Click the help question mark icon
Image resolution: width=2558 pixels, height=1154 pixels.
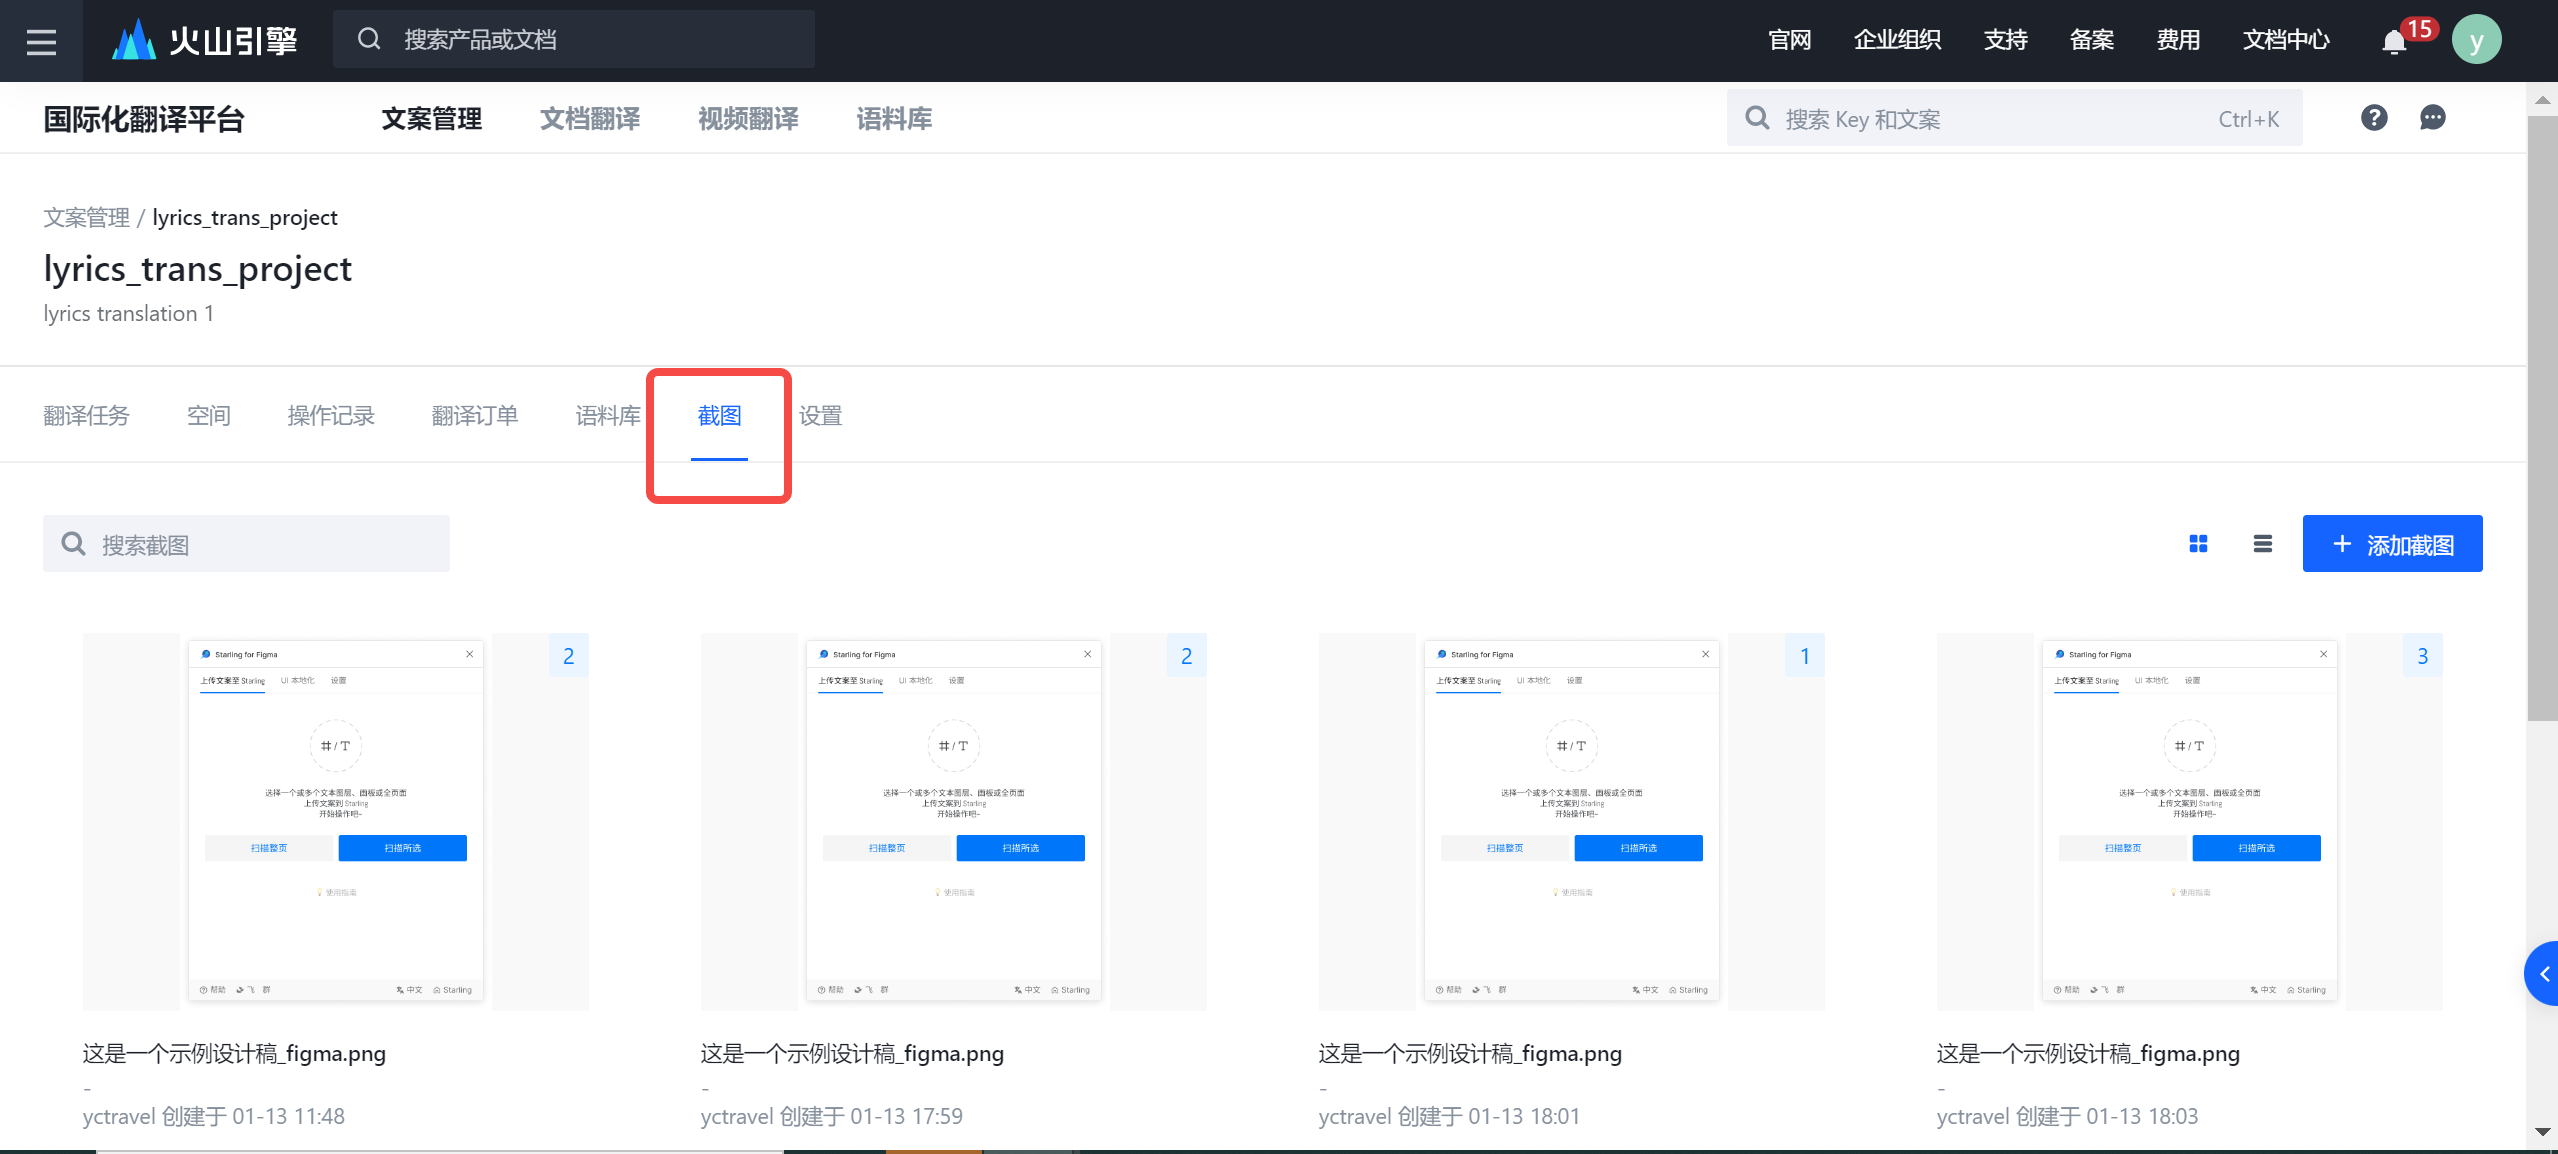(x=2374, y=118)
